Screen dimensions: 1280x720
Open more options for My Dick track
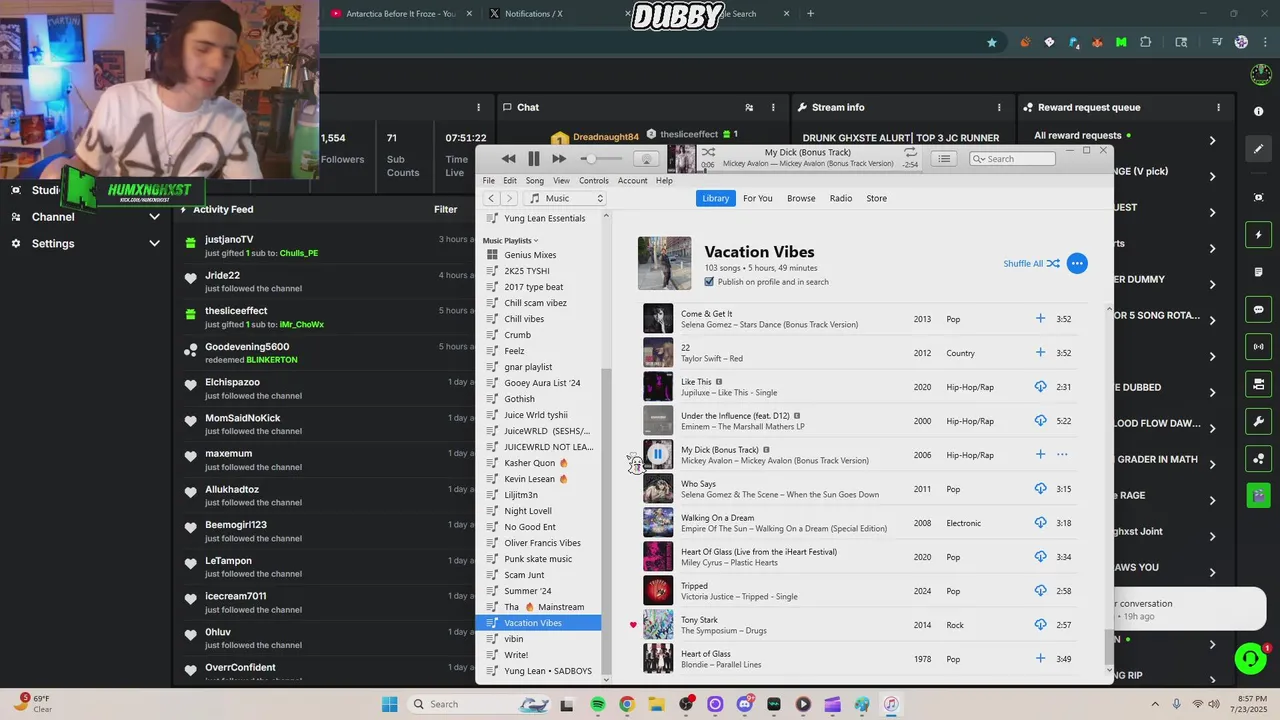[1062, 455]
